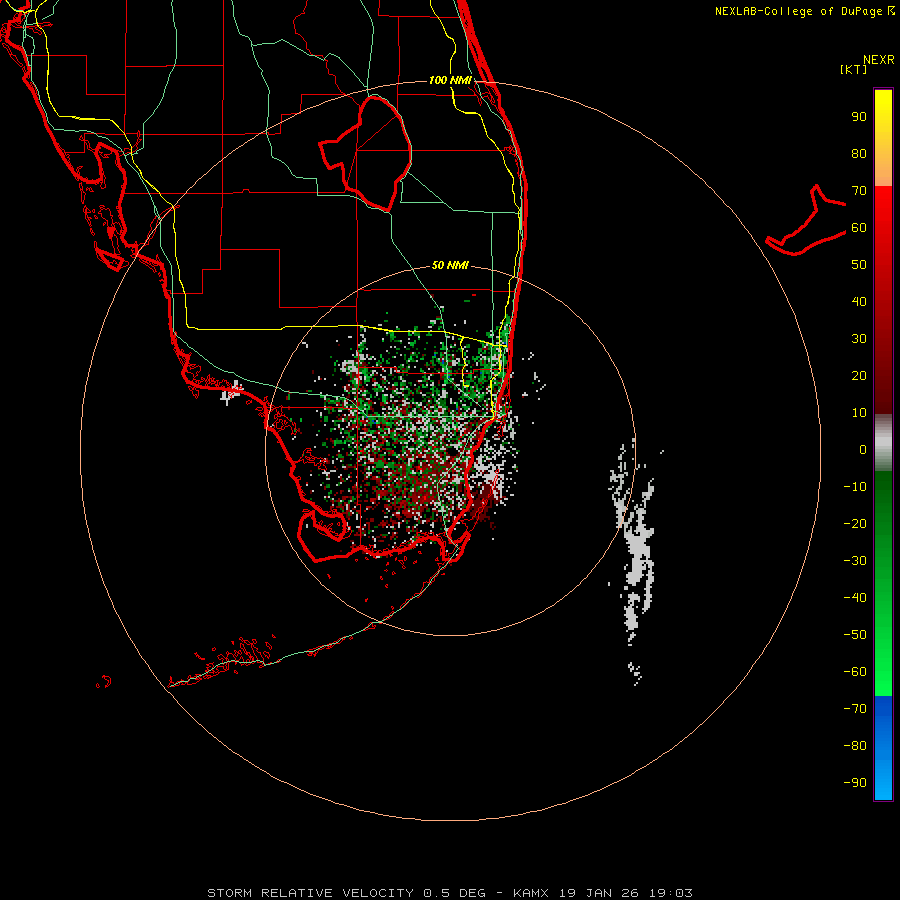The height and width of the screenshot is (900, 900).
Task: Select the -80 knot scale label
Action: tap(855, 746)
